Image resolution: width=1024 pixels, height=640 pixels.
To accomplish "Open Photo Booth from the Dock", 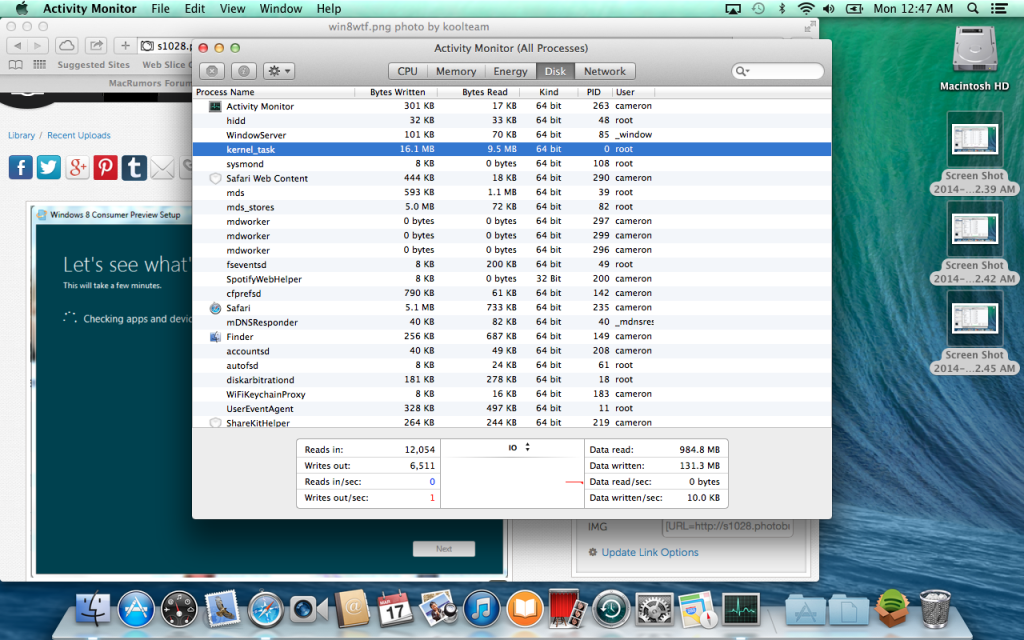I will (x=567, y=609).
